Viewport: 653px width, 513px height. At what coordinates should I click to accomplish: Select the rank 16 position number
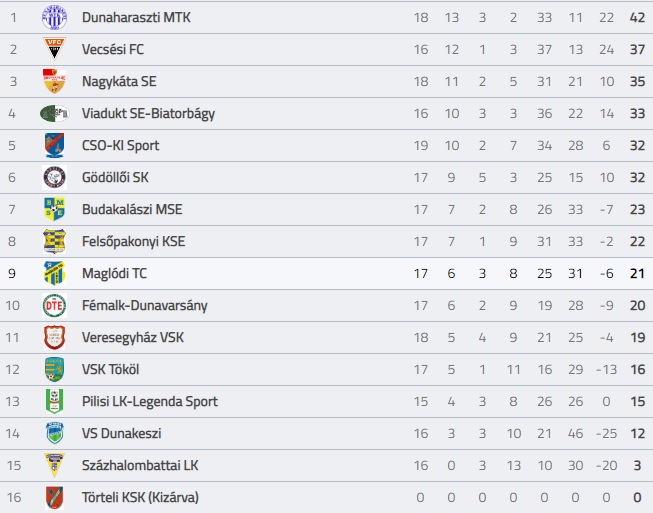click(x=14, y=498)
